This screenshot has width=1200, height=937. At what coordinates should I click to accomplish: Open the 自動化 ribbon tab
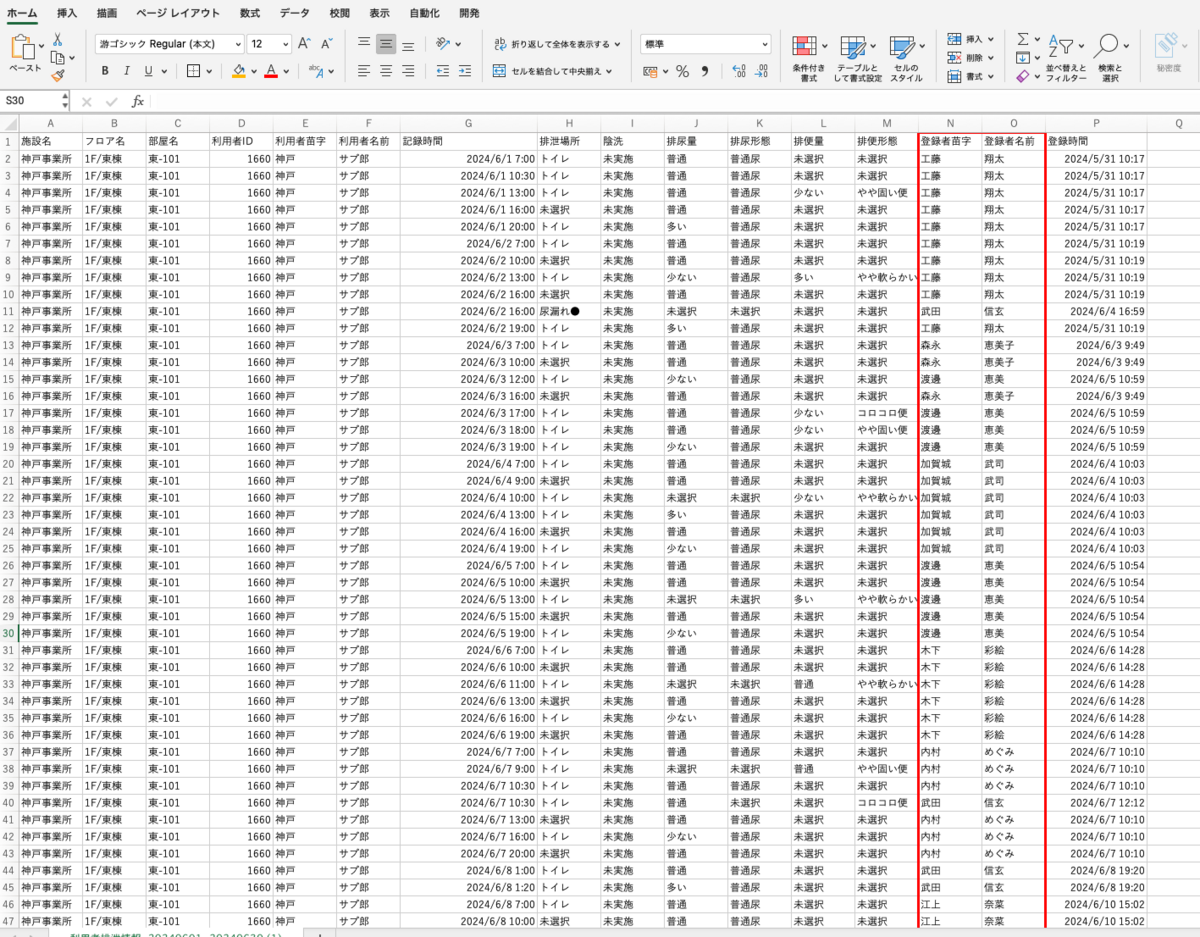pyautogui.click(x=424, y=14)
